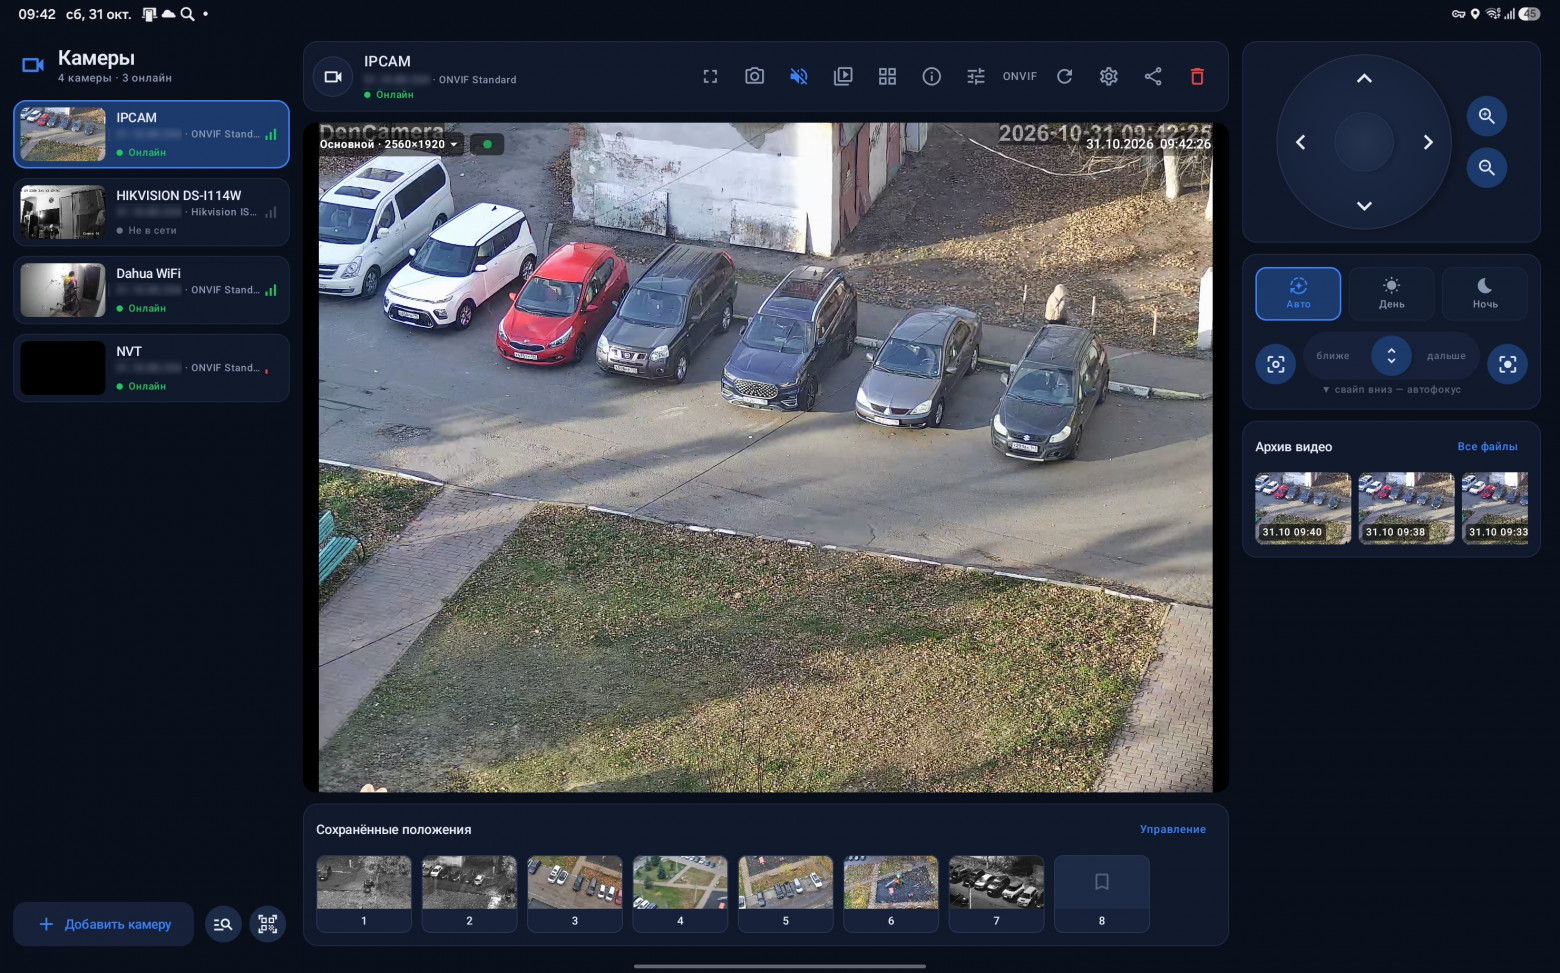Select День image mode
The width and height of the screenshot is (1560, 973).
pyautogui.click(x=1391, y=294)
